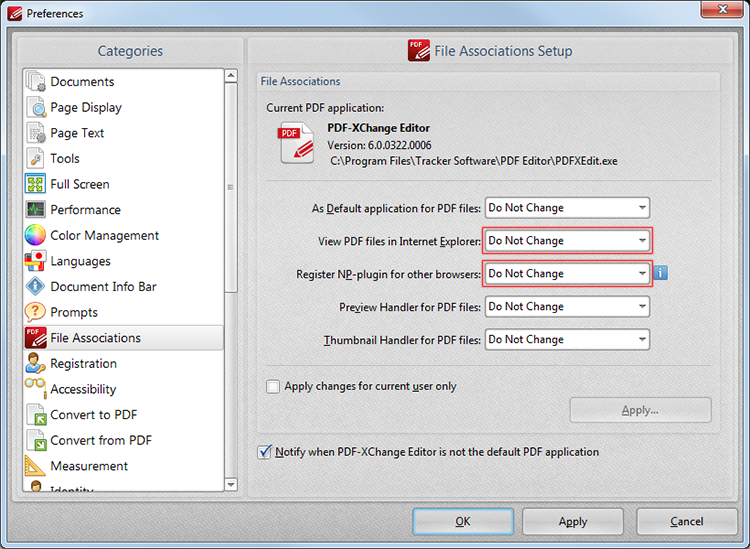Image resolution: width=750 pixels, height=549 pixels.
Task: Select the Page Display category
Action: pyautogui.click(x=123, y=107)
